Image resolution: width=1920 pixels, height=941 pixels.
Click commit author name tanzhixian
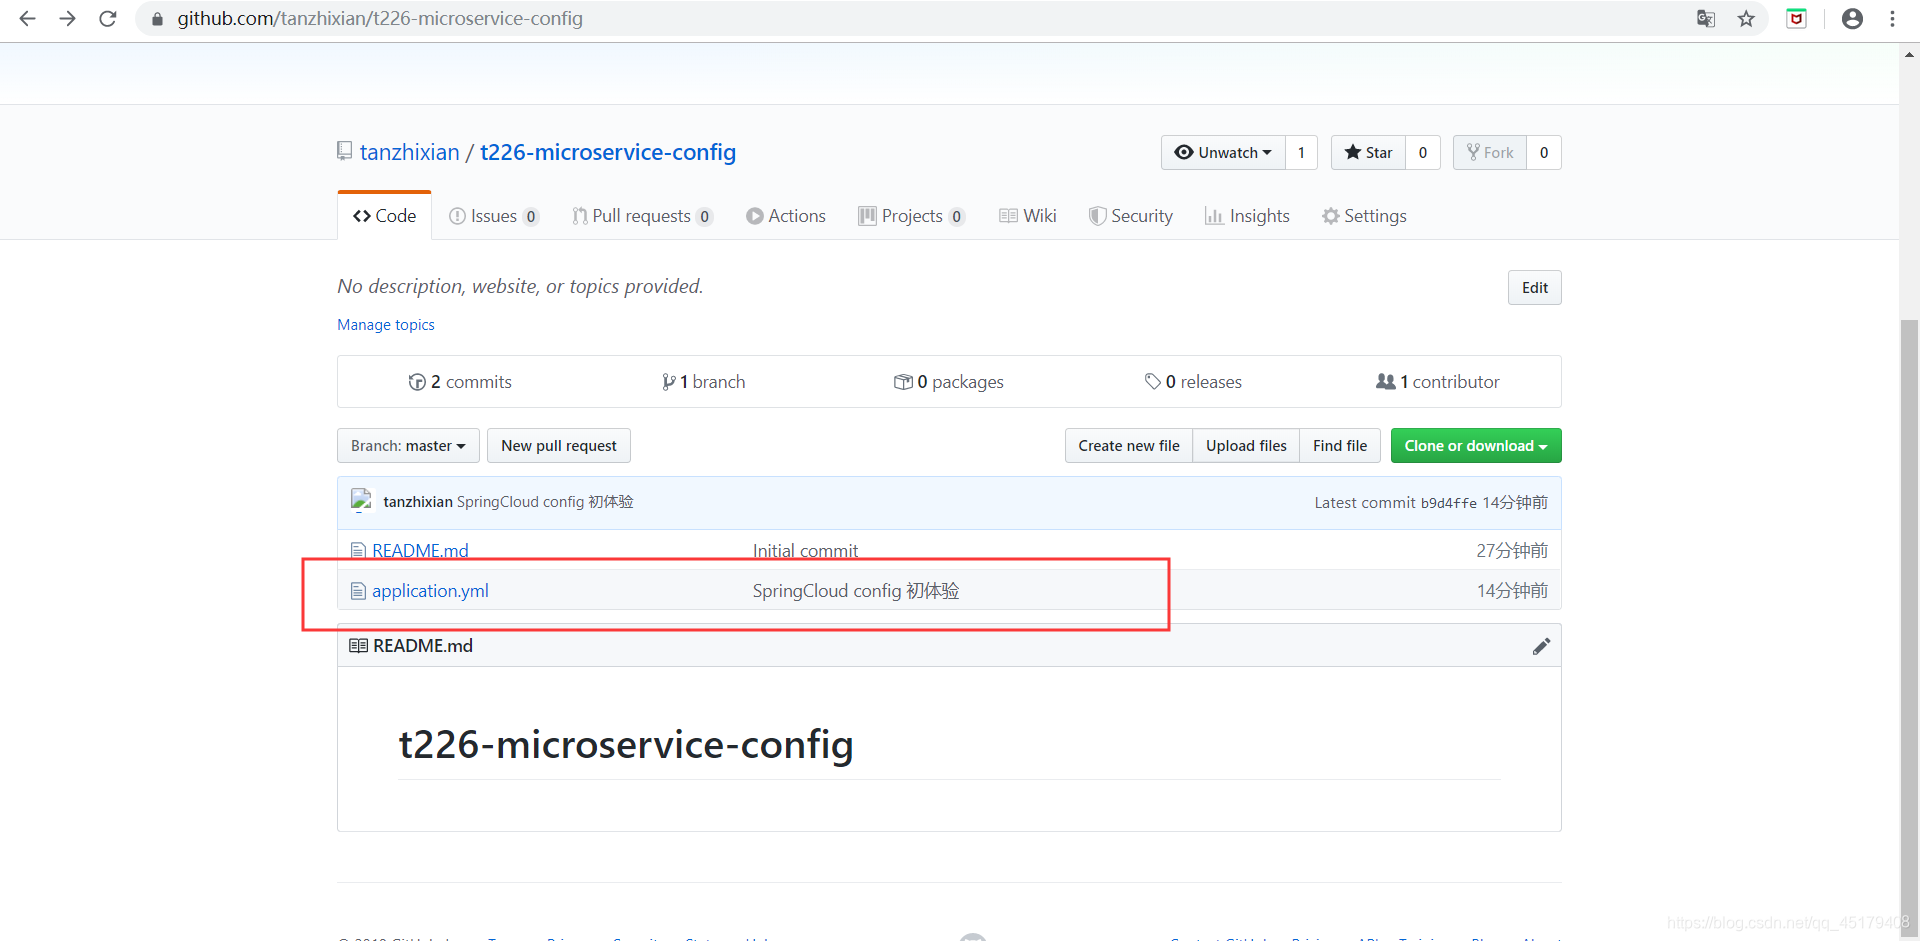click(418, 501)
